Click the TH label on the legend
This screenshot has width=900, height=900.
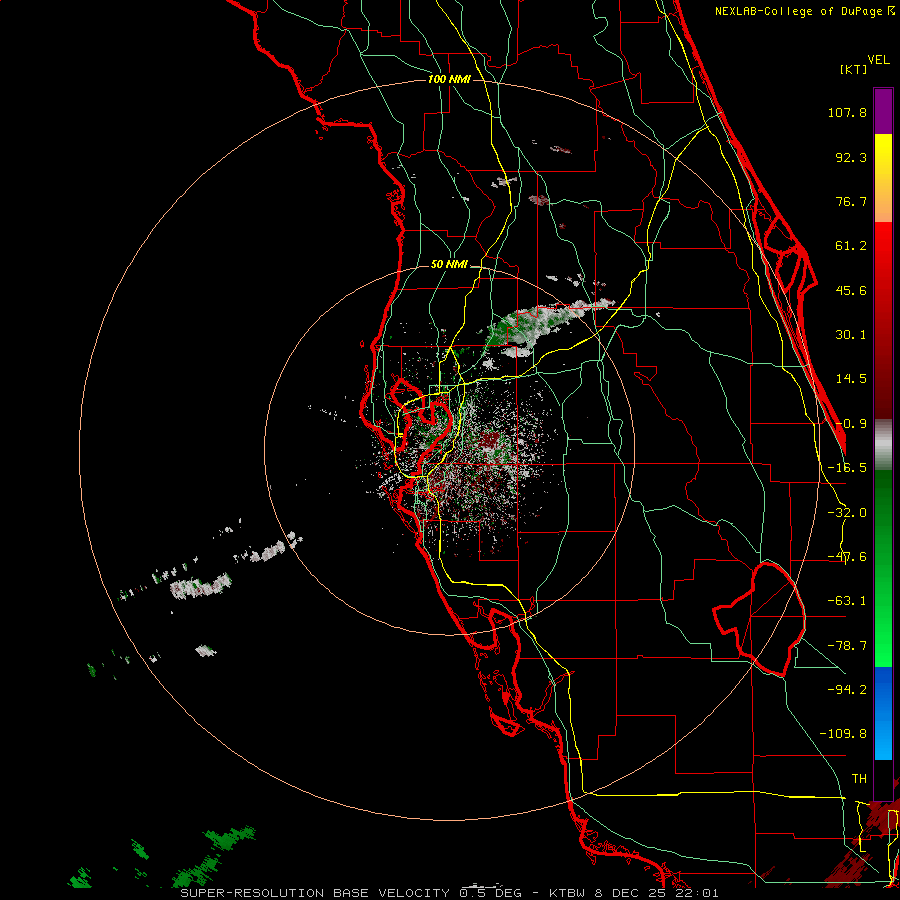point(859,779)
